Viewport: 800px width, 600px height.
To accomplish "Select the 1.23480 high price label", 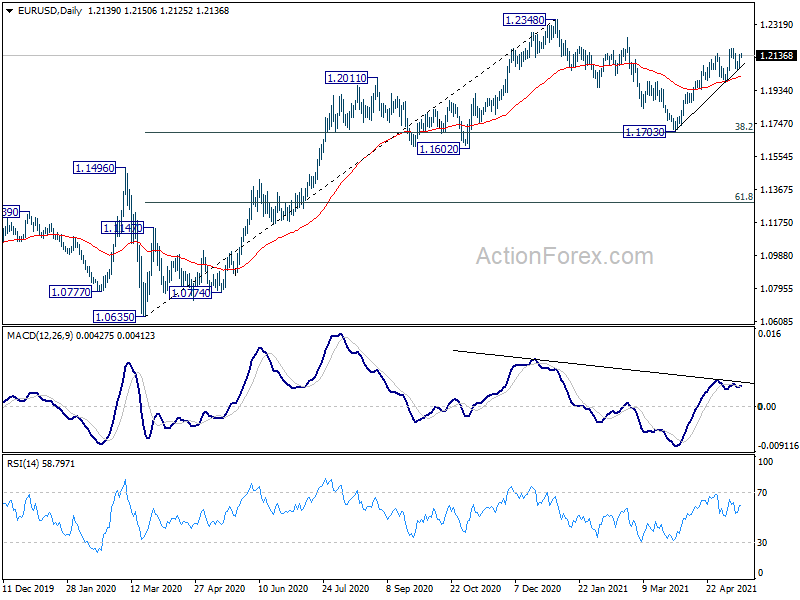I will point(524,20).
